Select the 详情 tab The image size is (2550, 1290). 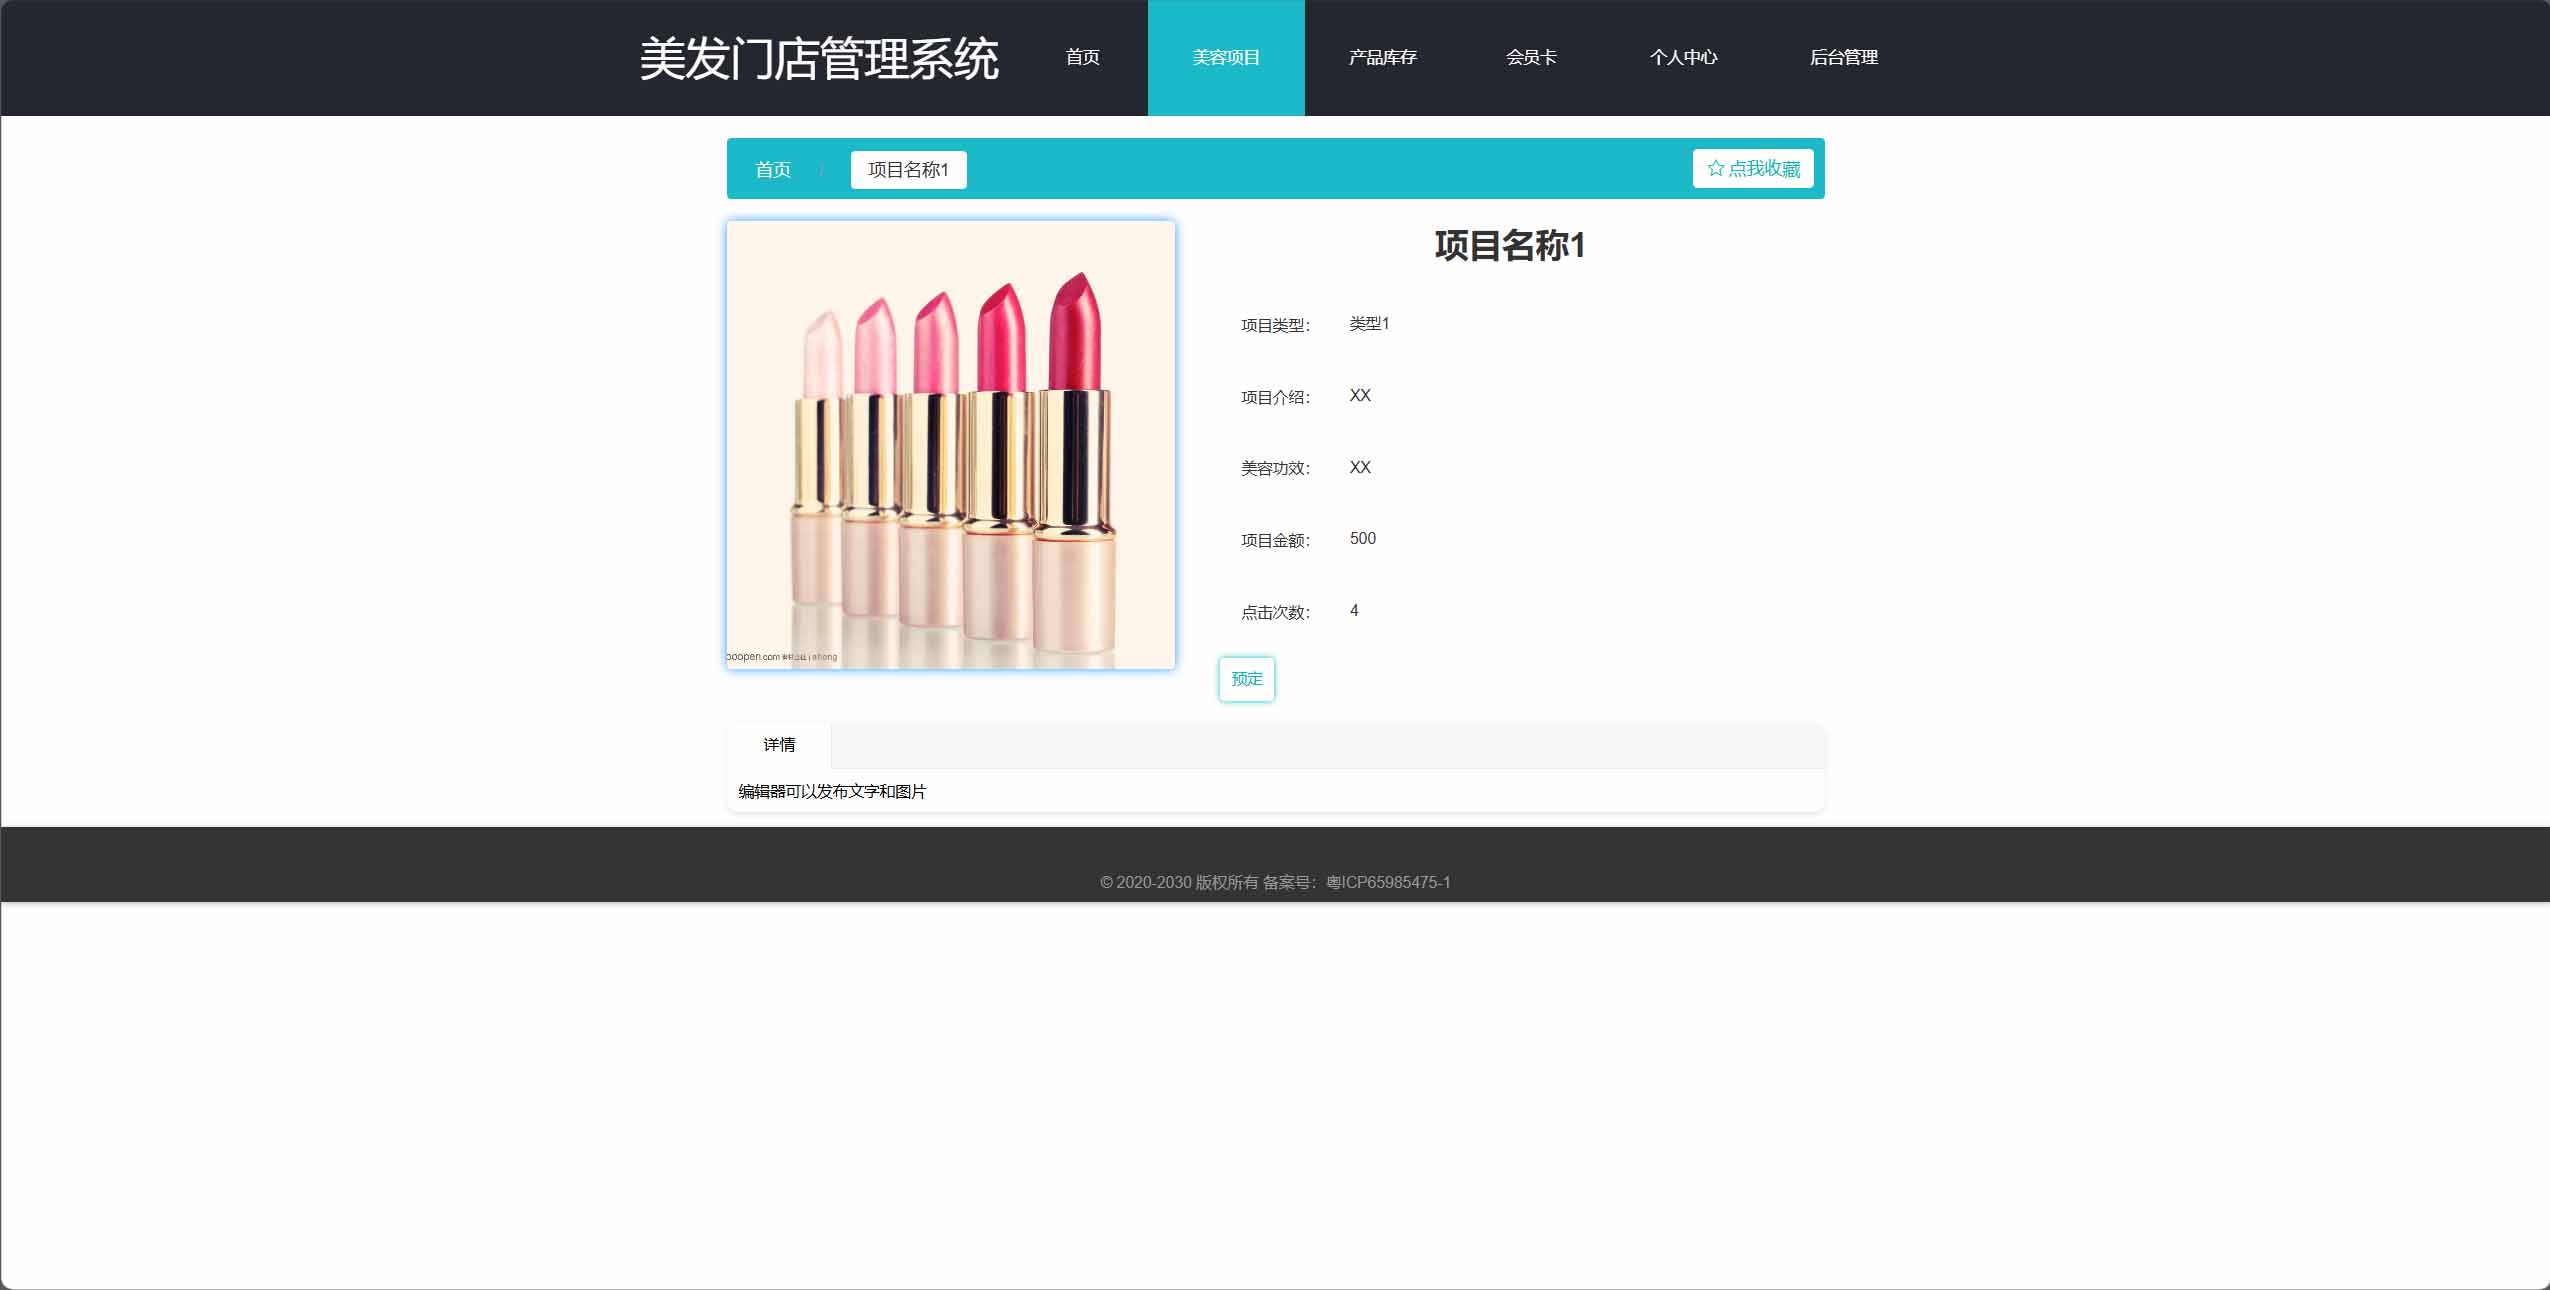[x=779, y=745]
